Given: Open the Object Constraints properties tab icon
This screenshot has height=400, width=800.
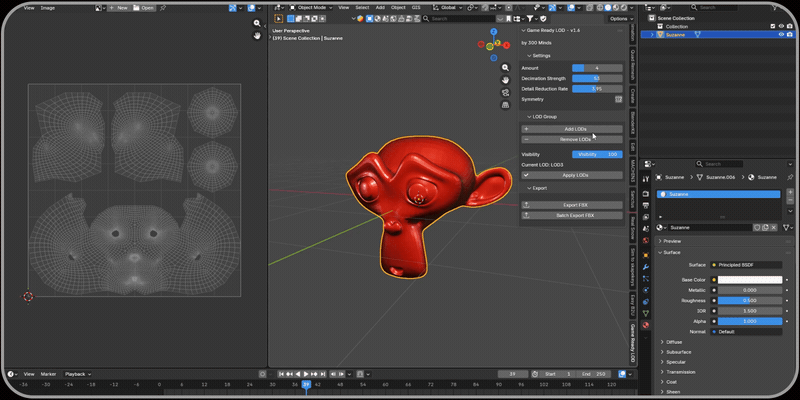Looking at the screenshot, I should (645, 302).
